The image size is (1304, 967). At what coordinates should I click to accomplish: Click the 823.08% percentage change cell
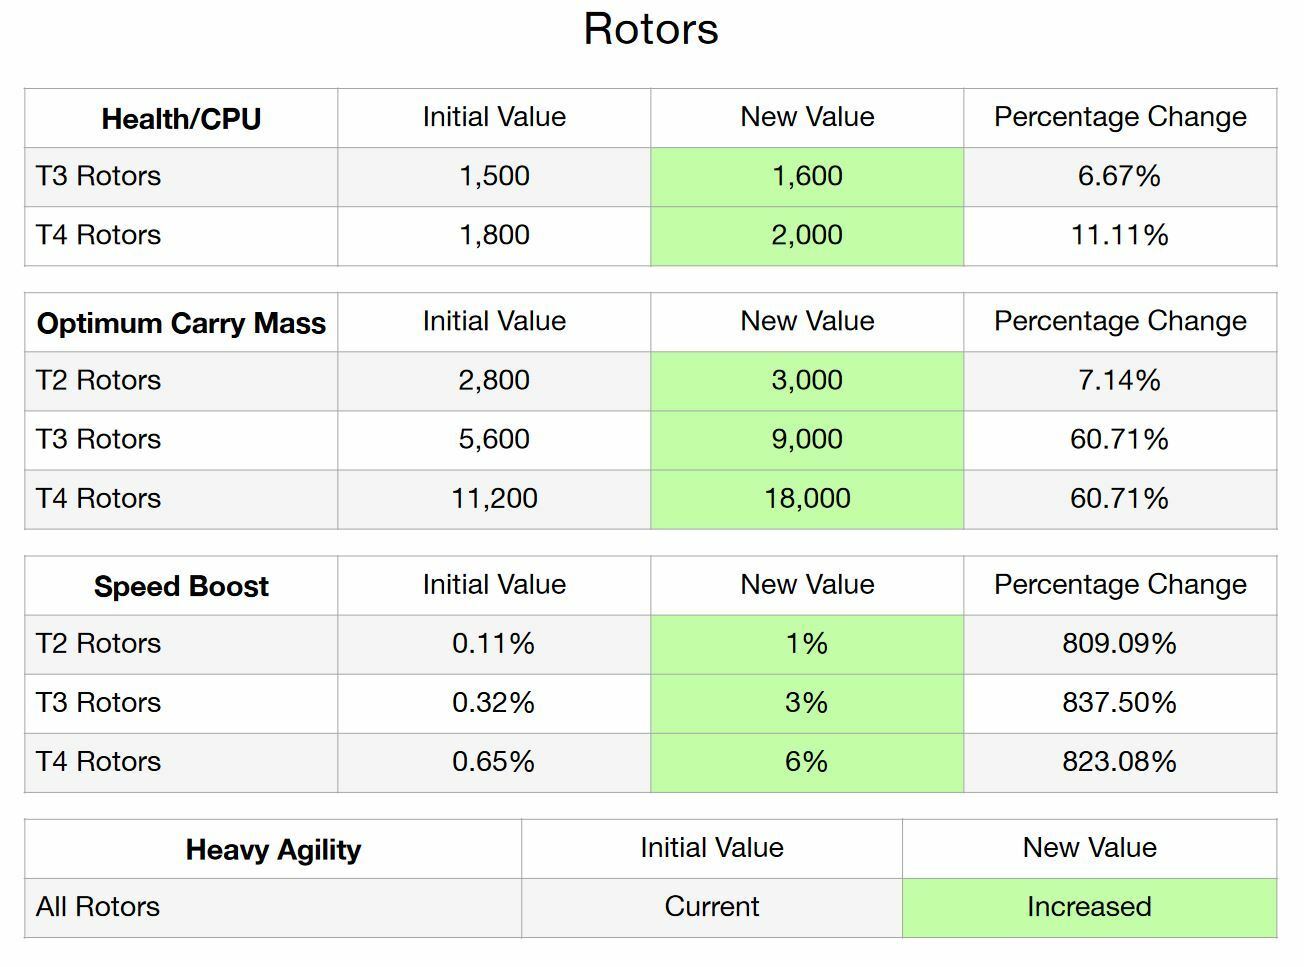tap(1119, 762)
